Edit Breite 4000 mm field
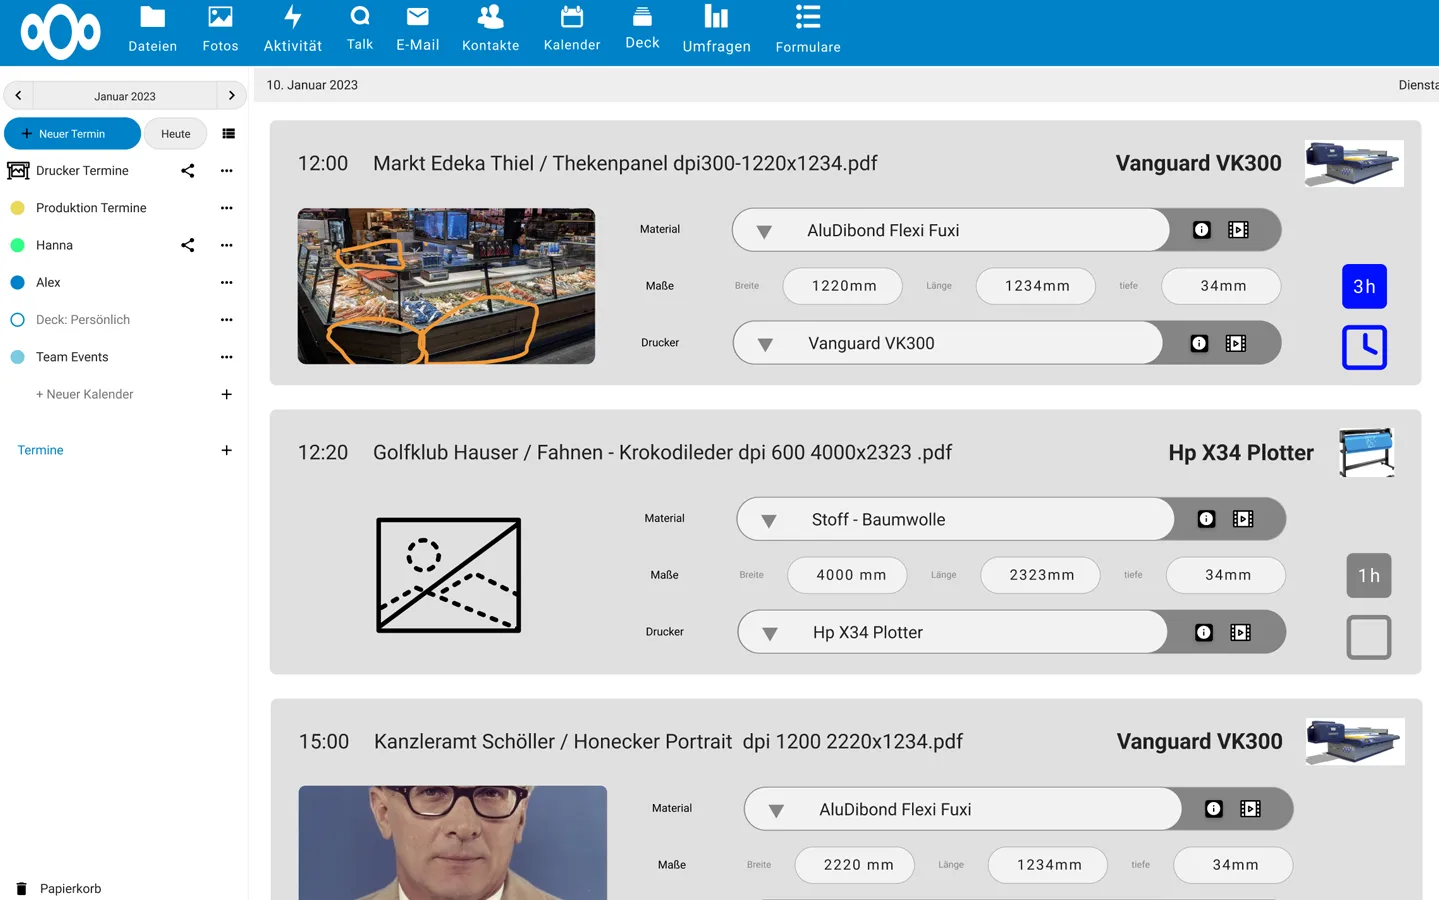Screen dimensions: 1439x900 (848, 575)
